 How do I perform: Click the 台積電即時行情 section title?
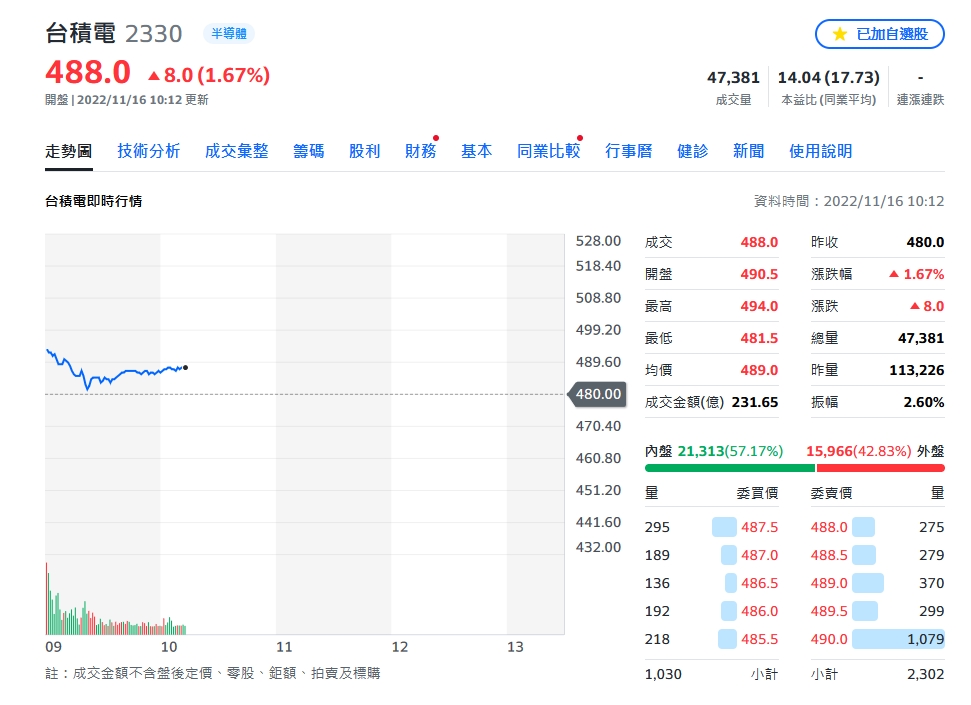click(x=94, y=201)
